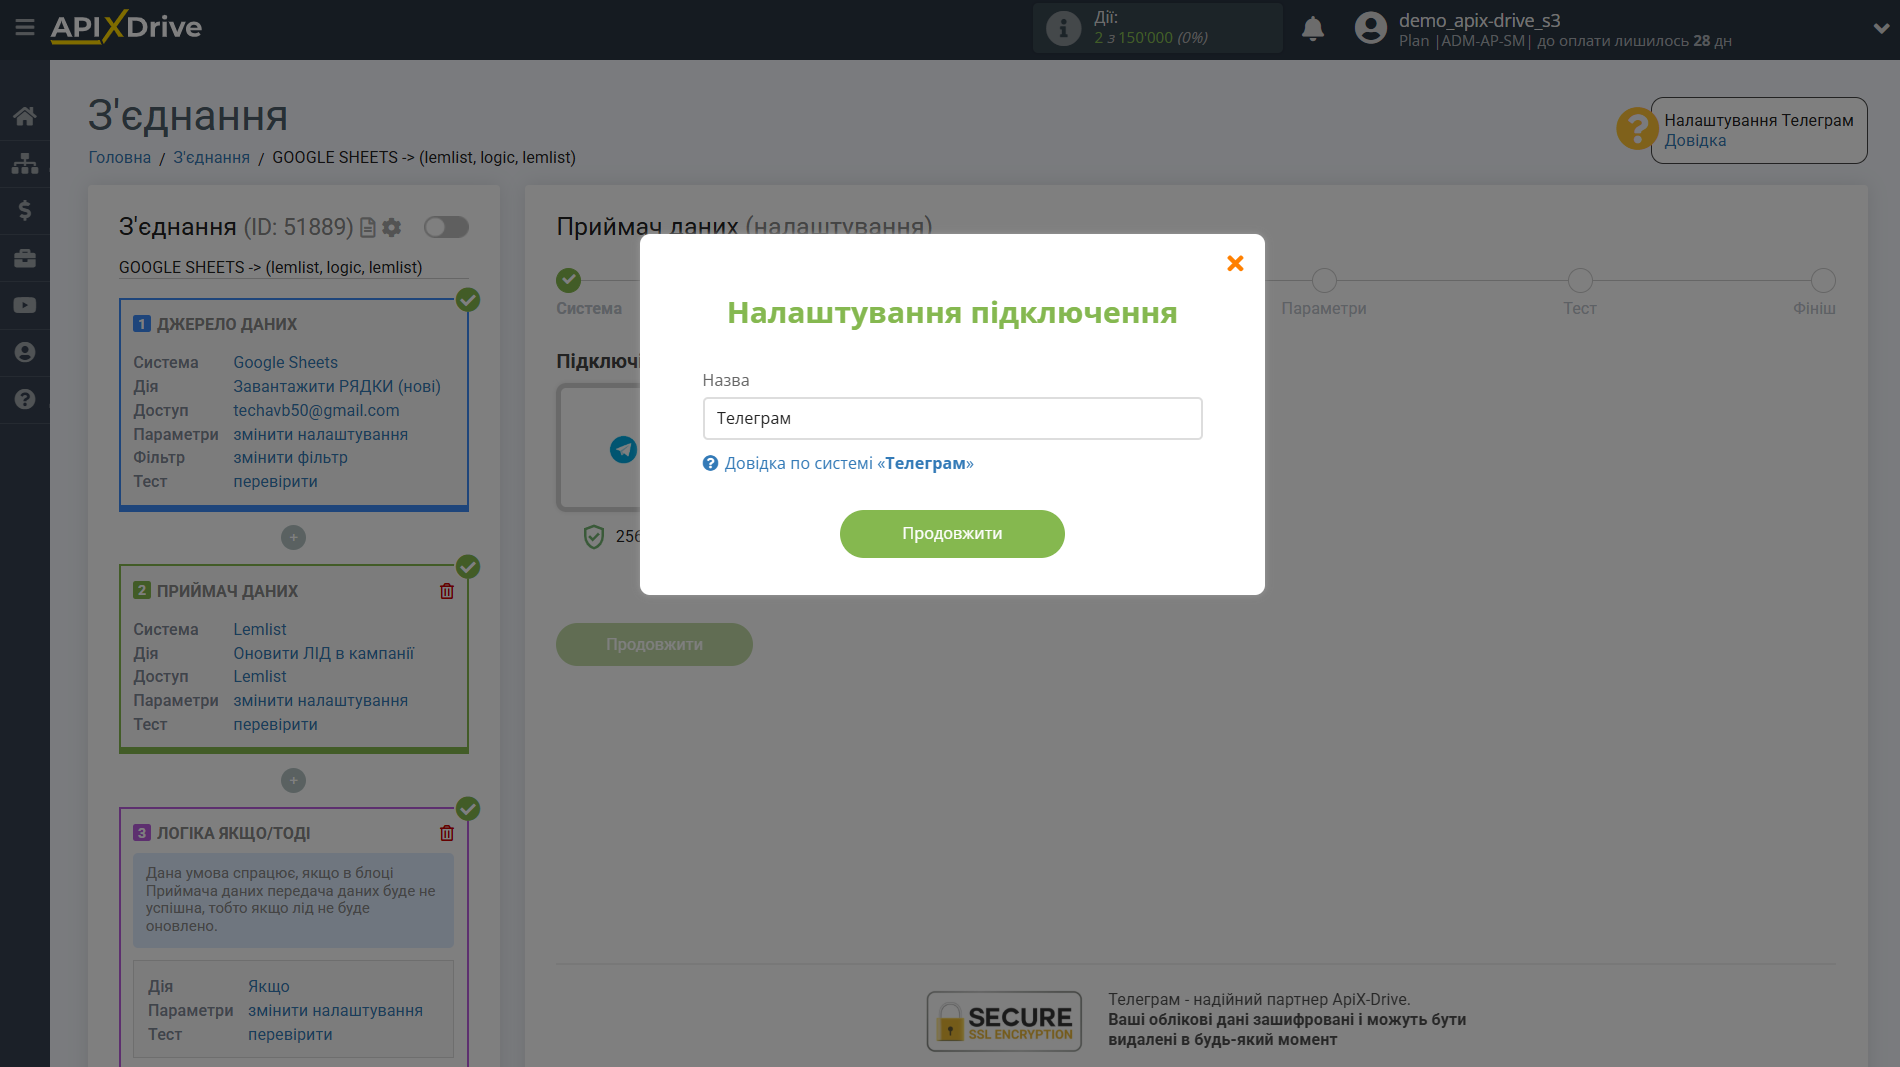
Task: Close the connection settings dialog
Action: coord(1235,263)
